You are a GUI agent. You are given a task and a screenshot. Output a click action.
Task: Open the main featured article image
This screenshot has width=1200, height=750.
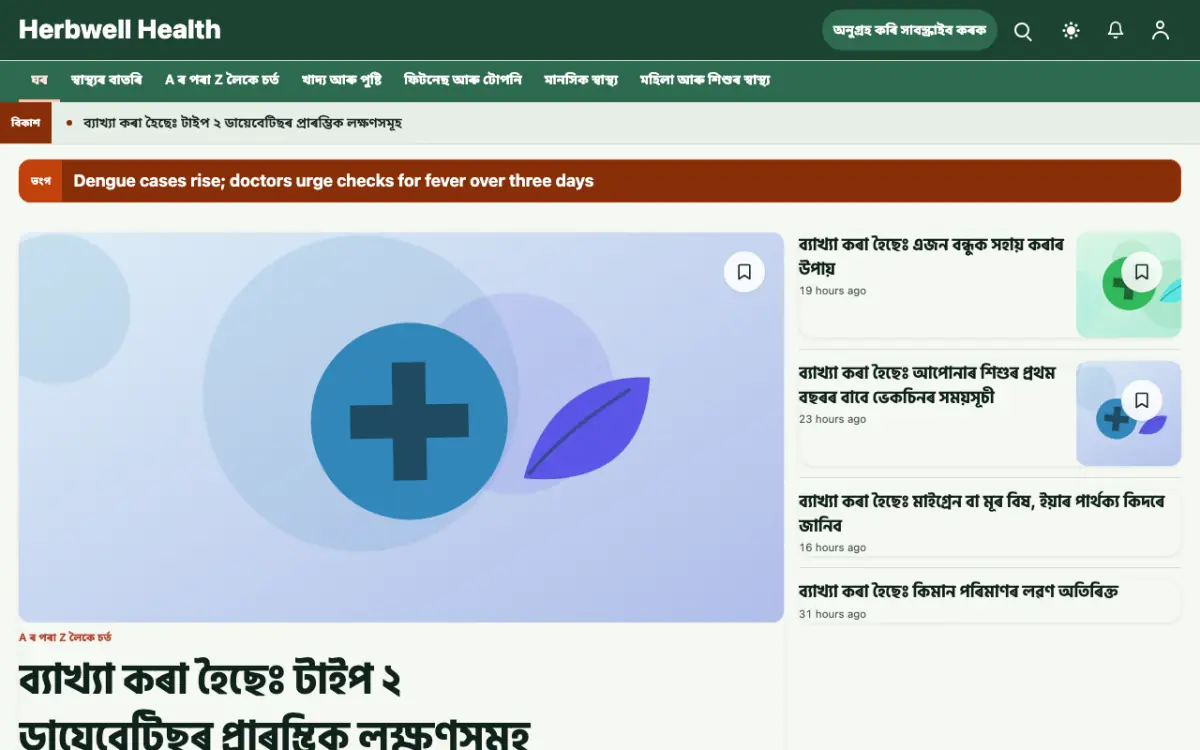401,427
